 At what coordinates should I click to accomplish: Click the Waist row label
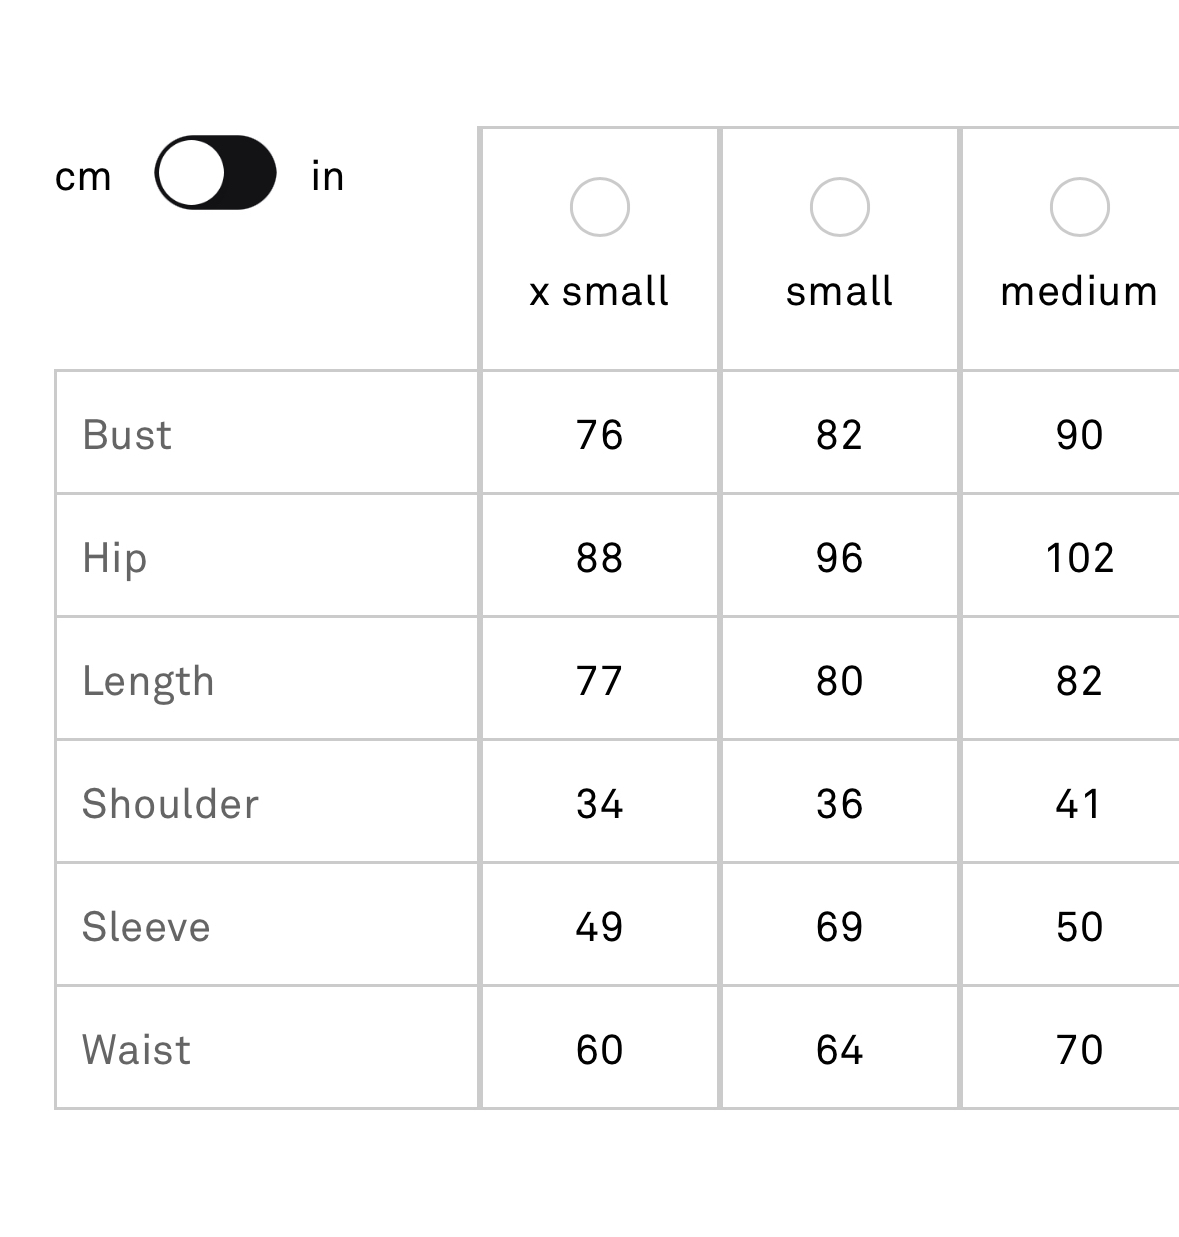(x=136, y=1050)
